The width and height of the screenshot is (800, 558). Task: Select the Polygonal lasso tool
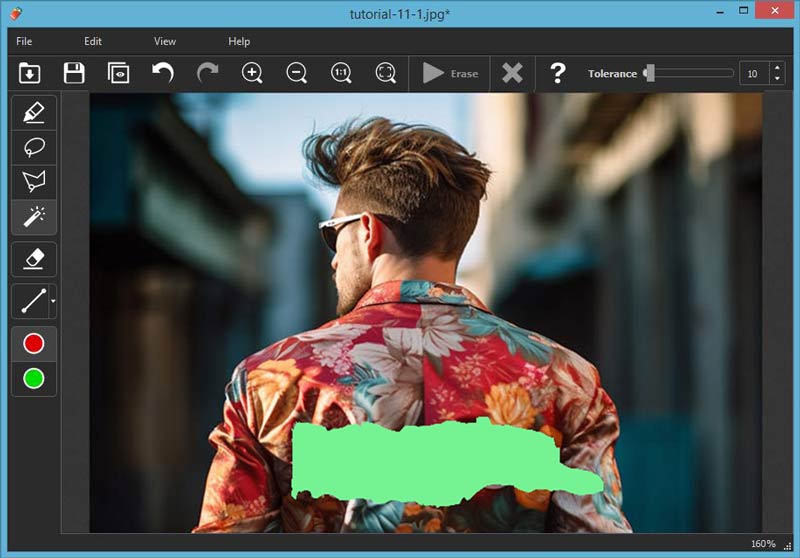[34, 182]
